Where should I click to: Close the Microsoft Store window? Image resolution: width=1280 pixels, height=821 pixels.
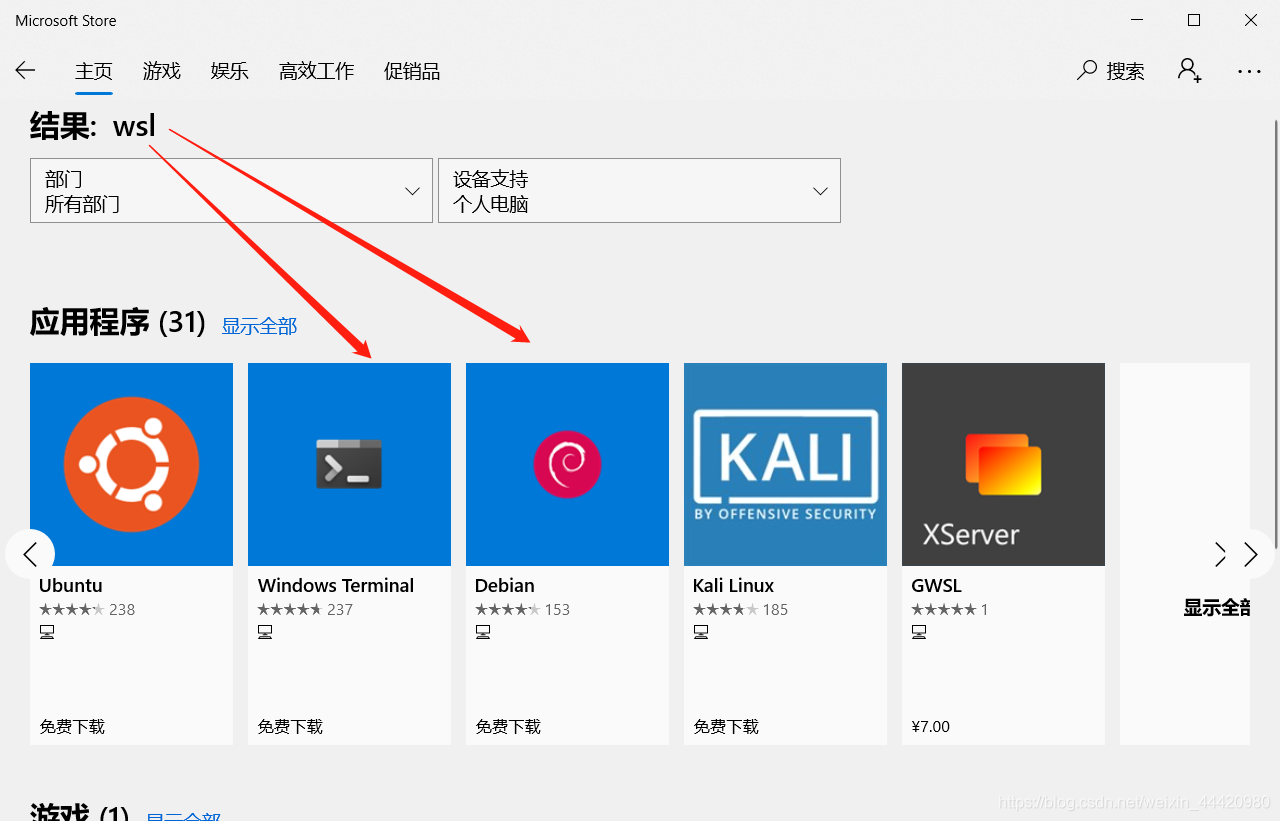pyautogui.click(x=1251, y=20)
